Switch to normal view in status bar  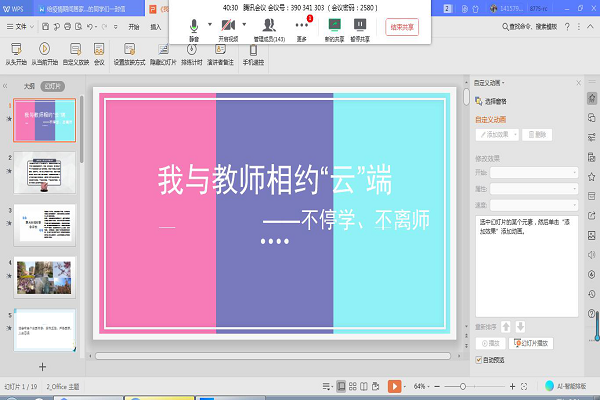point(341,386)
